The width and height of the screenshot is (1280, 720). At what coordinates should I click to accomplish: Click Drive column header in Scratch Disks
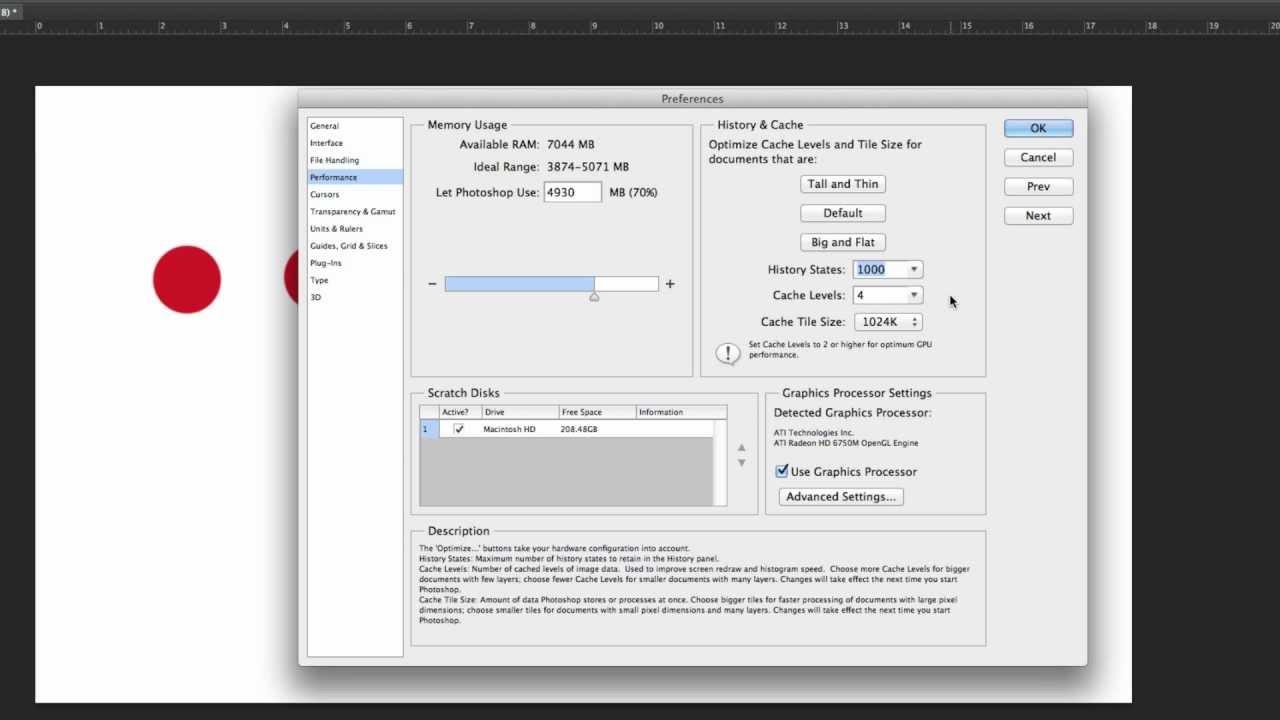click(x=519, y=412)
